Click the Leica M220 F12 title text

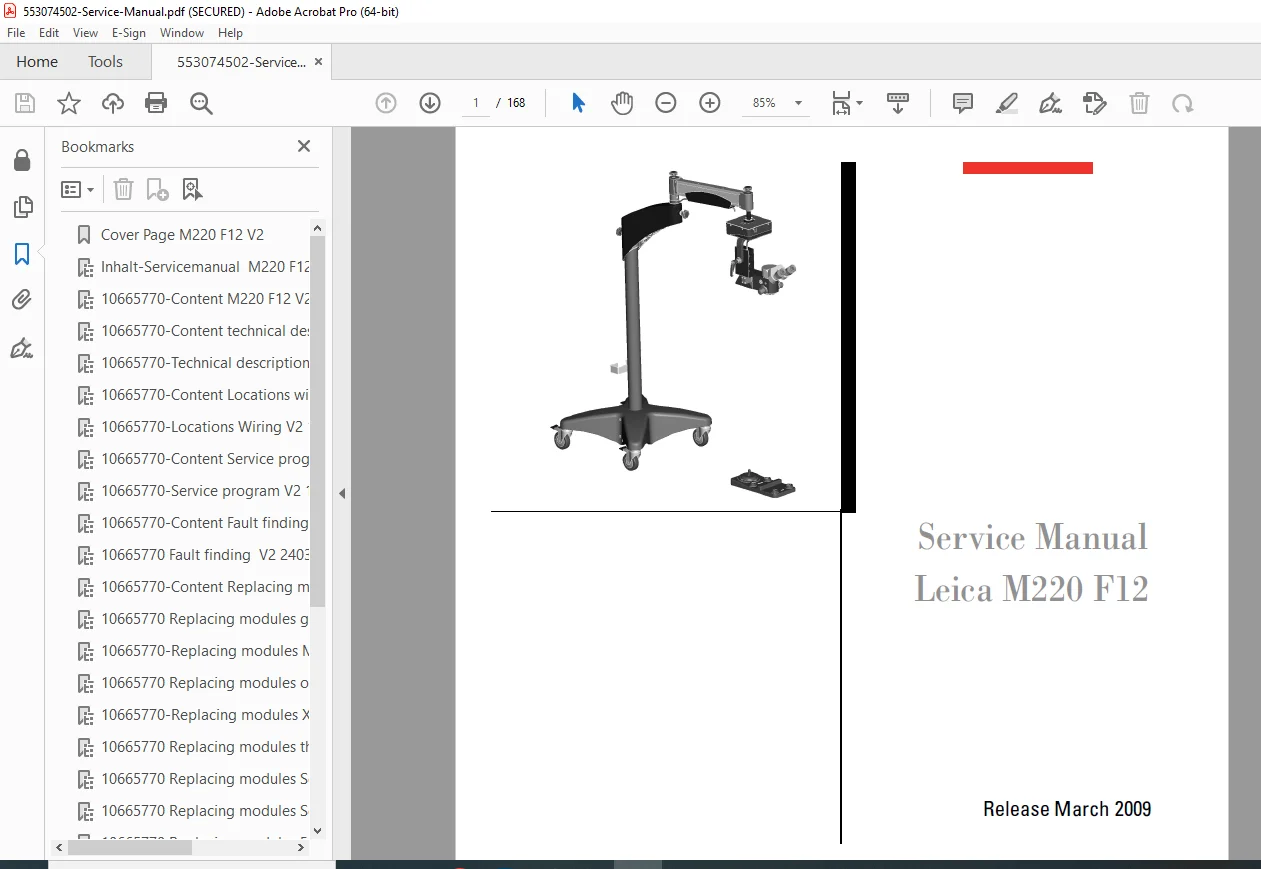pyautogui.click(x=1031, y=588)
